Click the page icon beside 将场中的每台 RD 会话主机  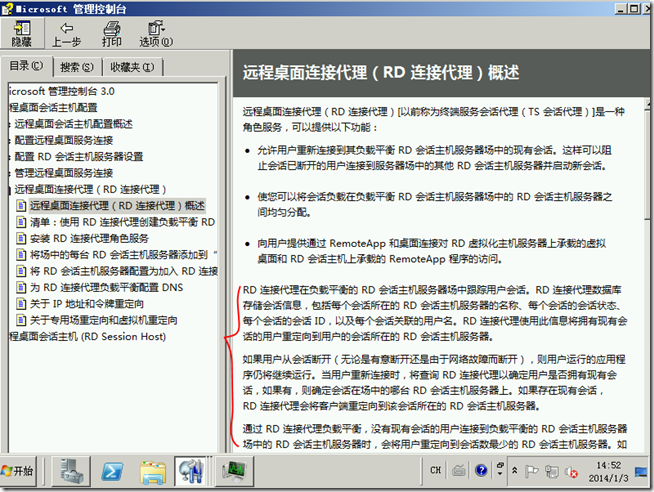coord(21,255)
